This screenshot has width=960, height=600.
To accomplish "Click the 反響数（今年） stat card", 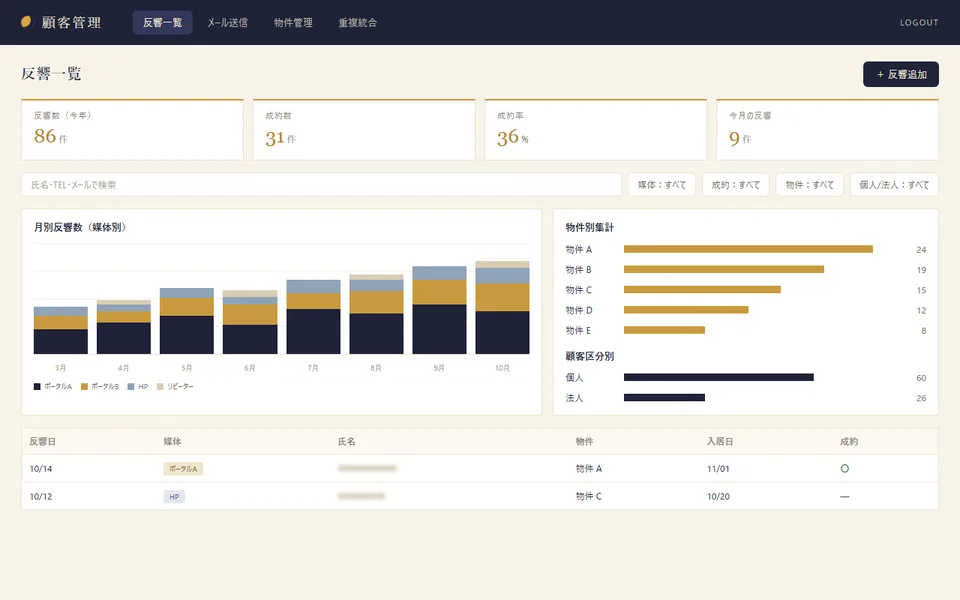I will (132, 130).
